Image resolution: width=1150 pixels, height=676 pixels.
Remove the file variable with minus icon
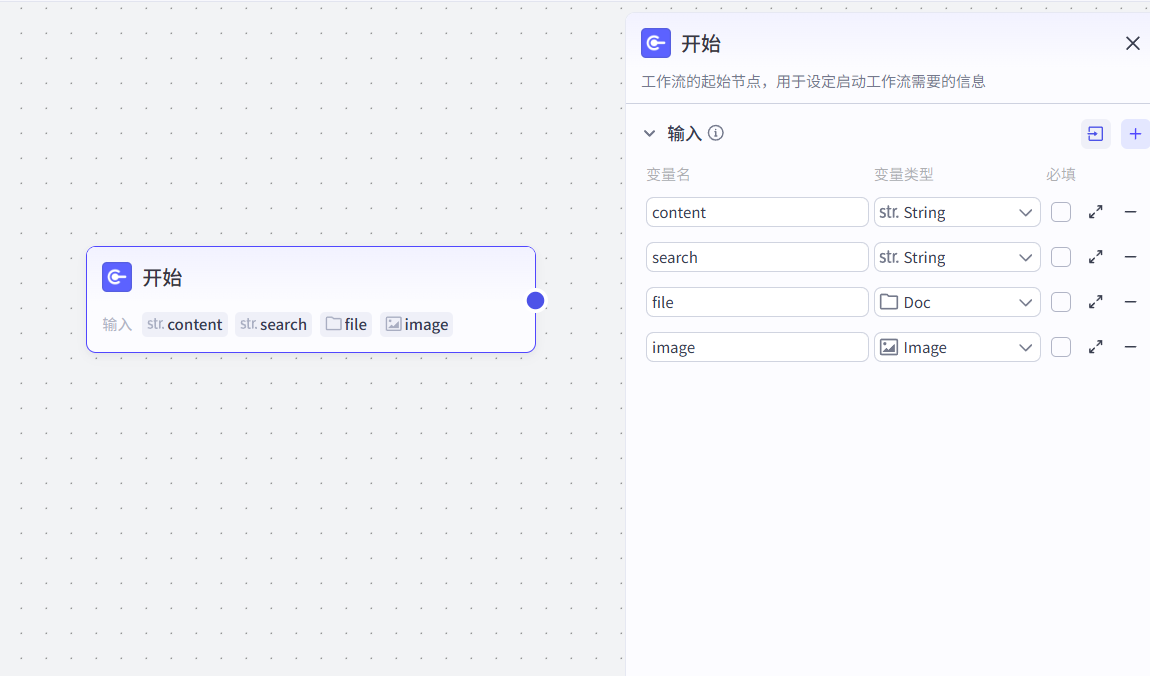click(1130, 302)
